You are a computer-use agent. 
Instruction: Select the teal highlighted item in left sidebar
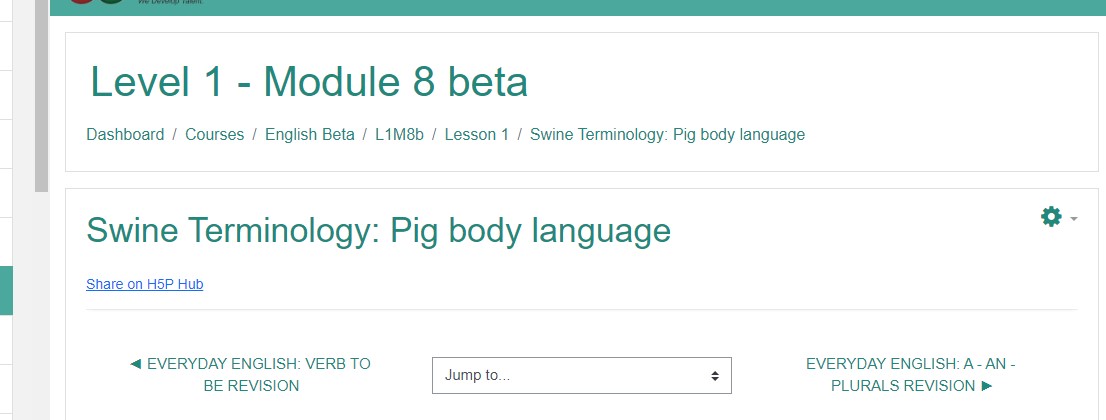(6, 290)
